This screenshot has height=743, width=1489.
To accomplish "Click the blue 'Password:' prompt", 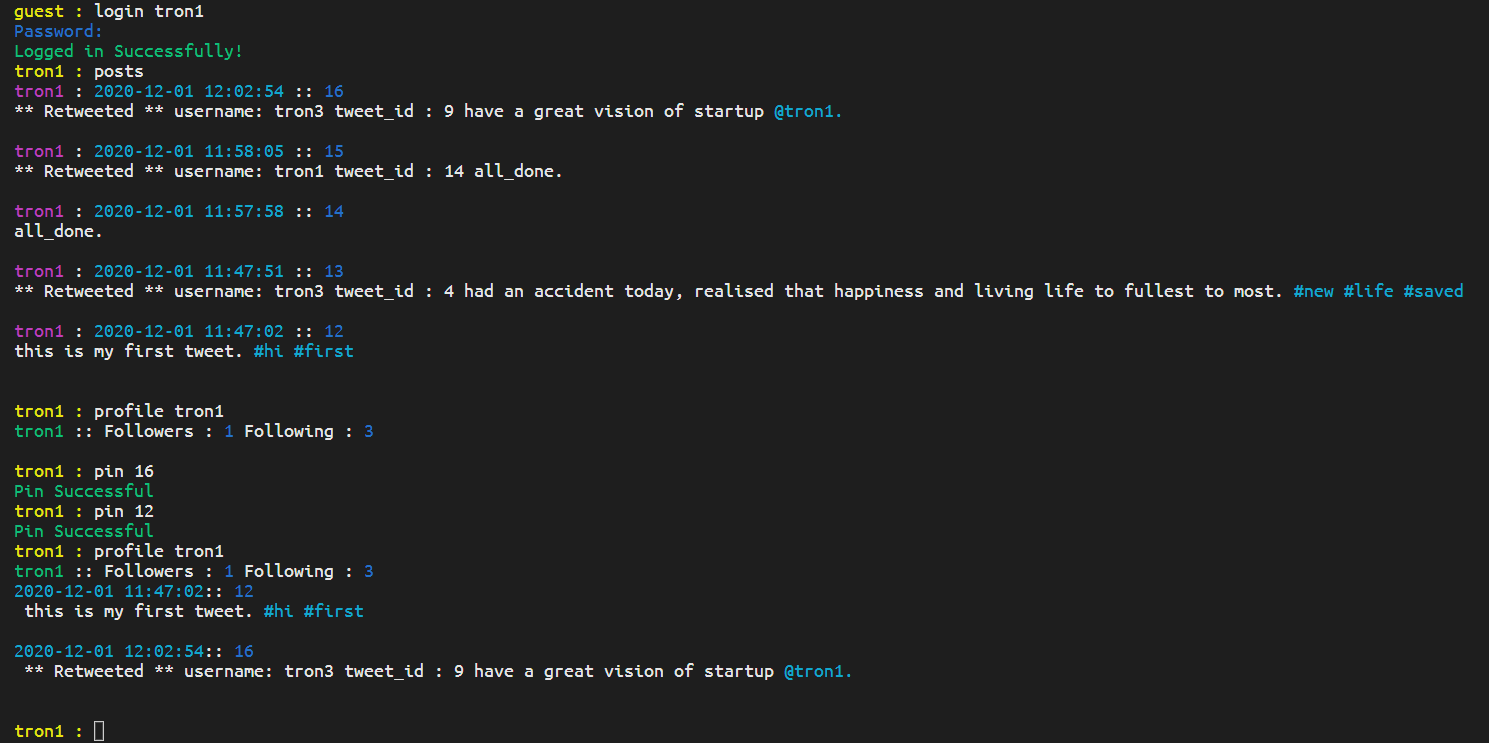I will (58, 31).
